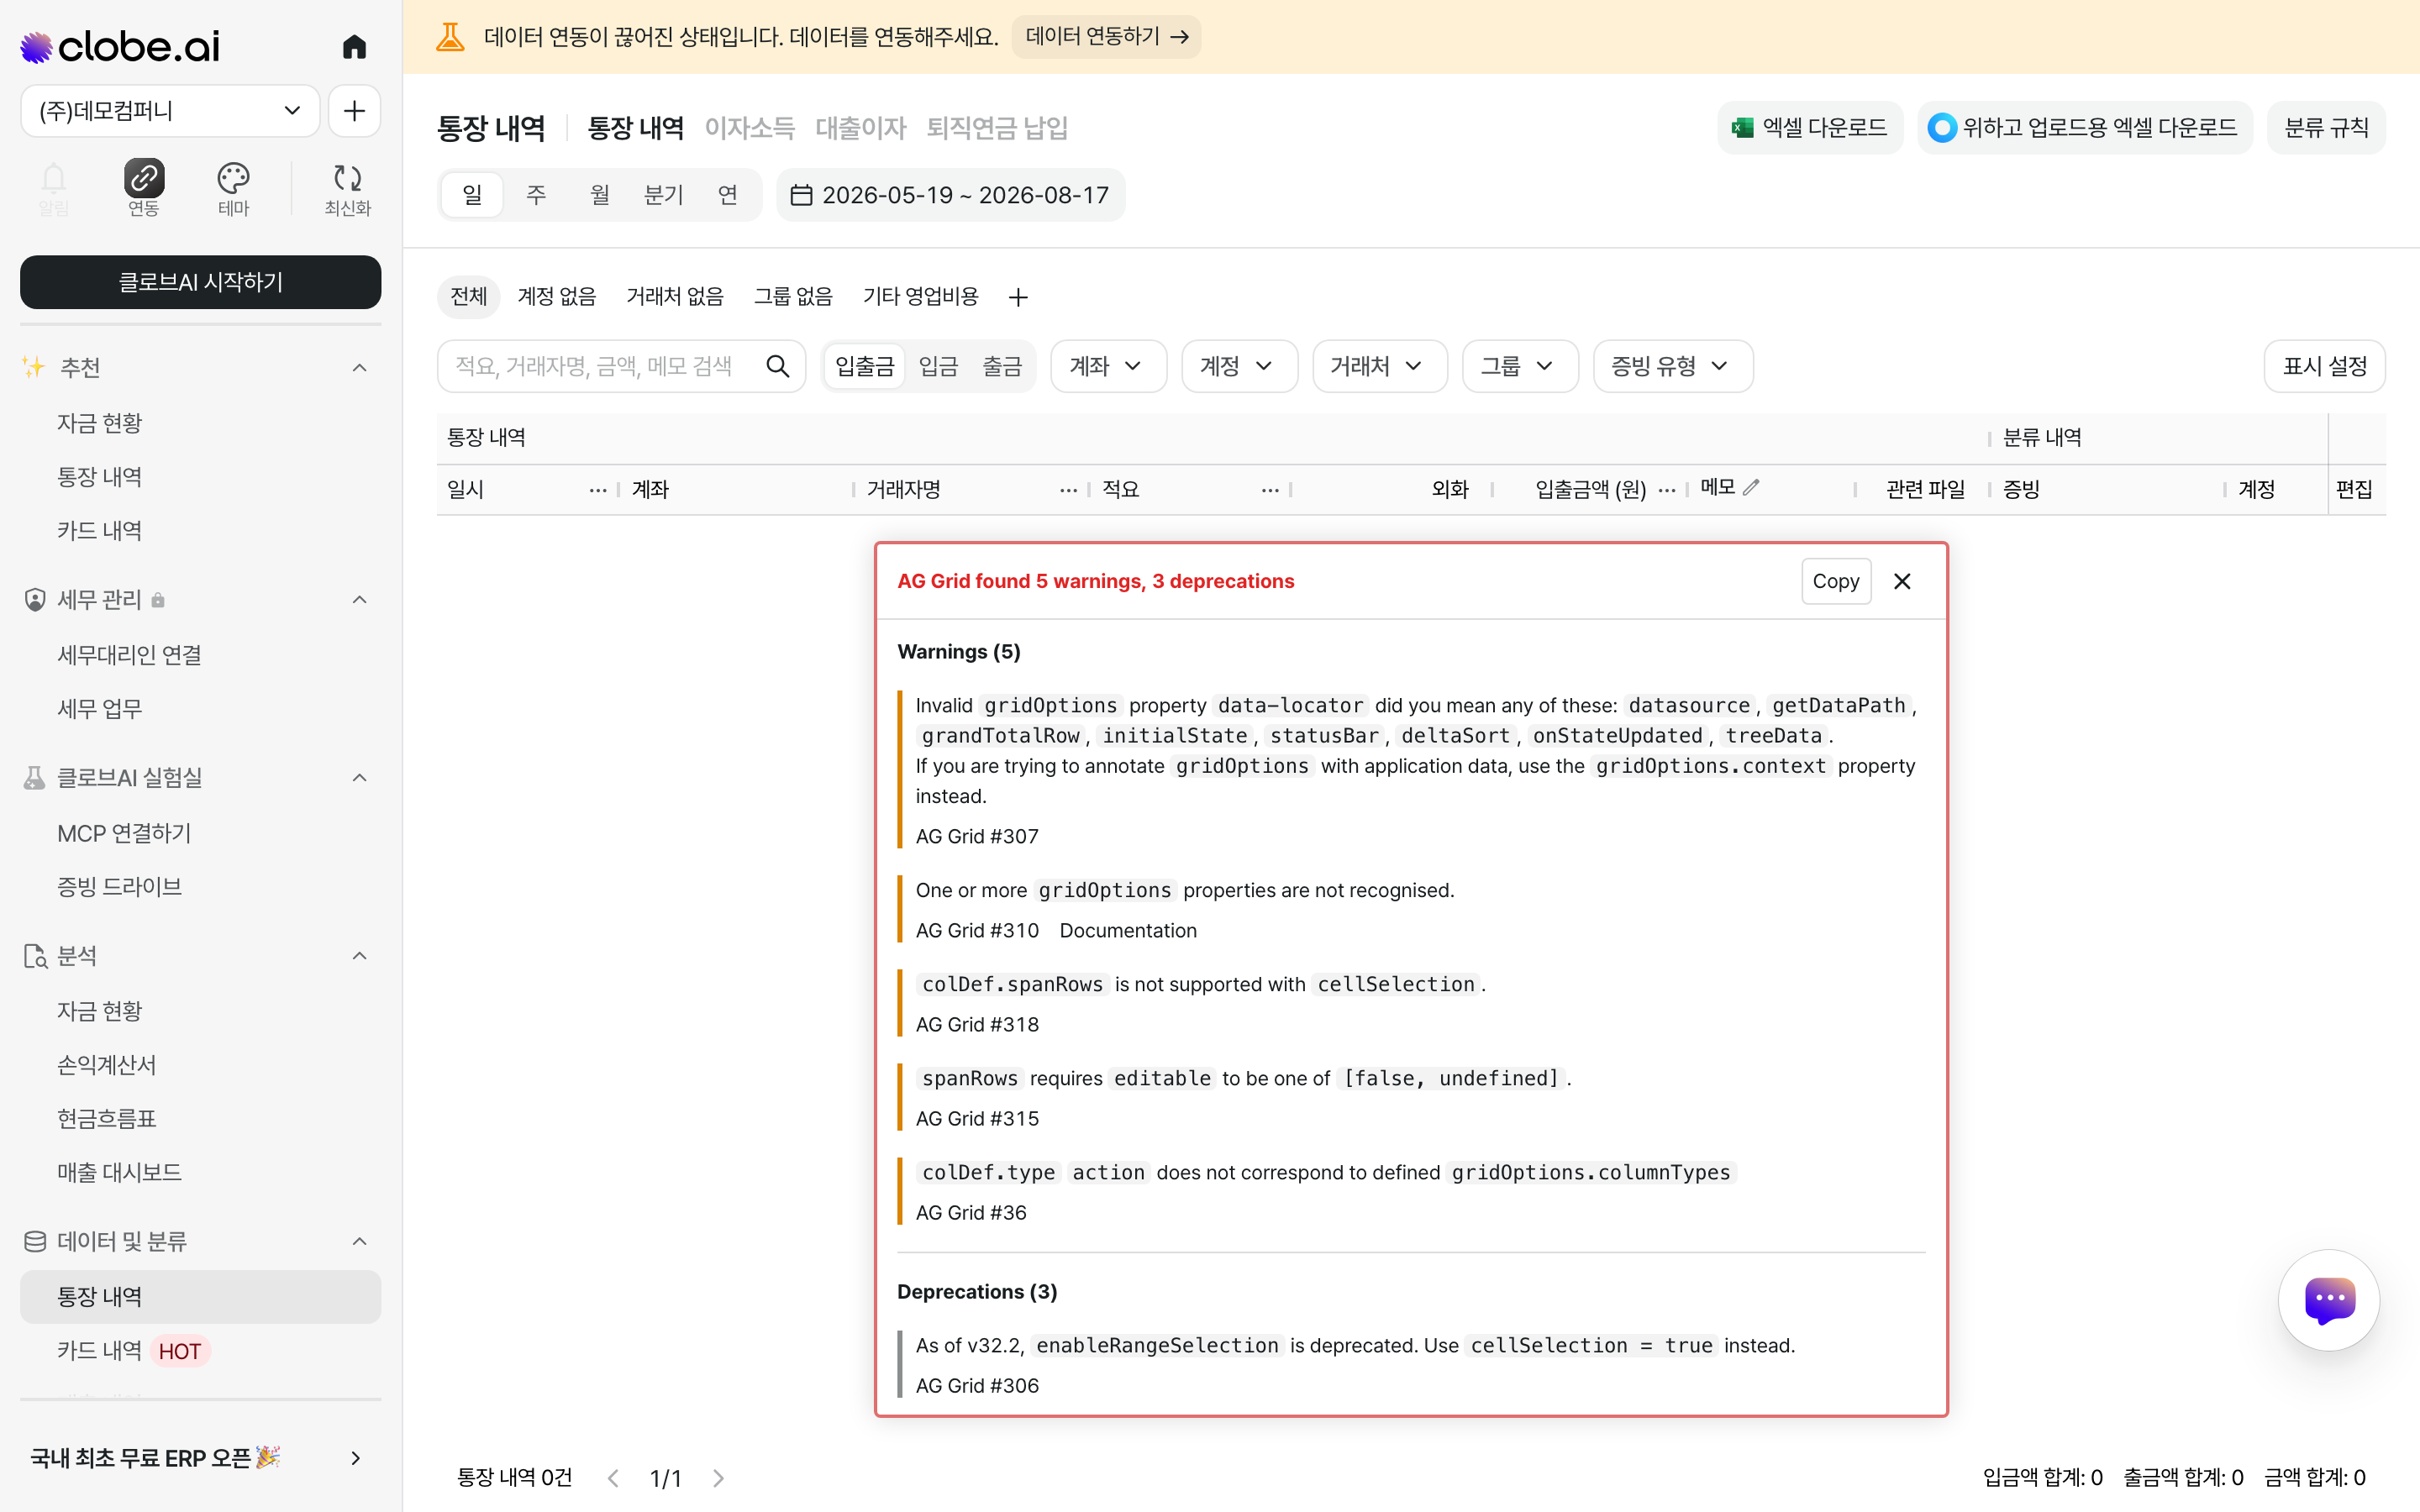This screenshot has width=2420, height=1512.
Task: Click the warning flask icon in banner
Action: 450,37
